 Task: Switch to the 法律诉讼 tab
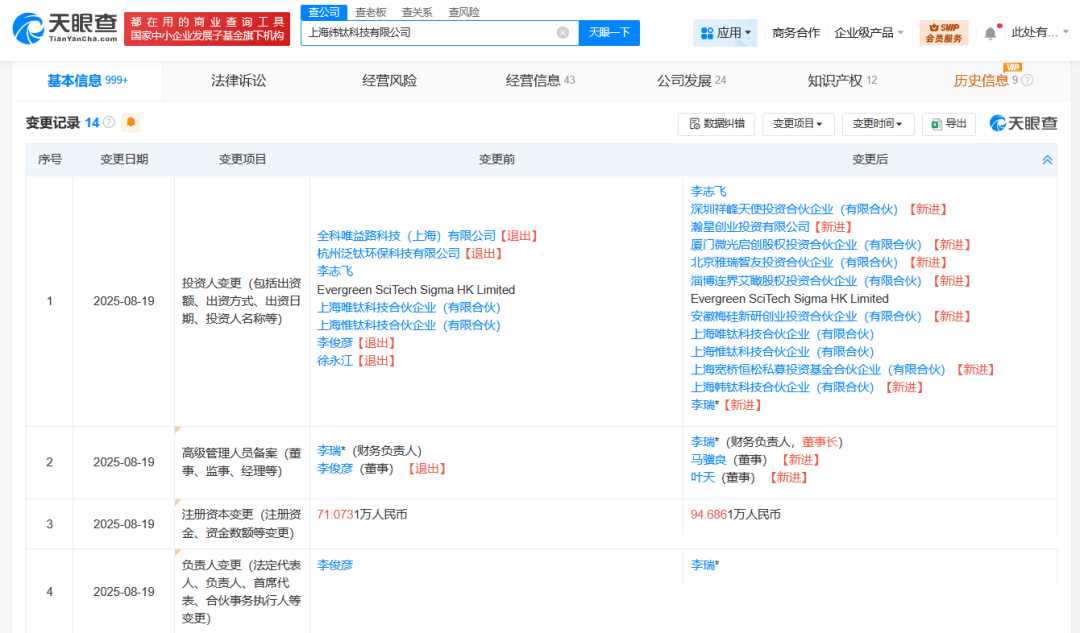click(x=238, y=81)
